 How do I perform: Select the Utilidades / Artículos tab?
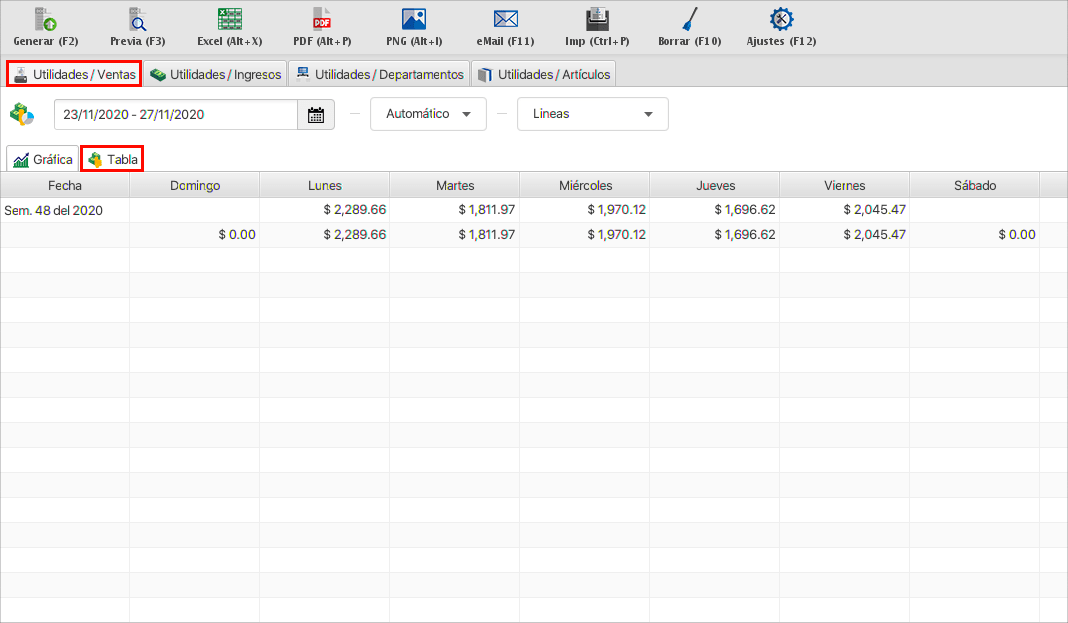[543, 75]
